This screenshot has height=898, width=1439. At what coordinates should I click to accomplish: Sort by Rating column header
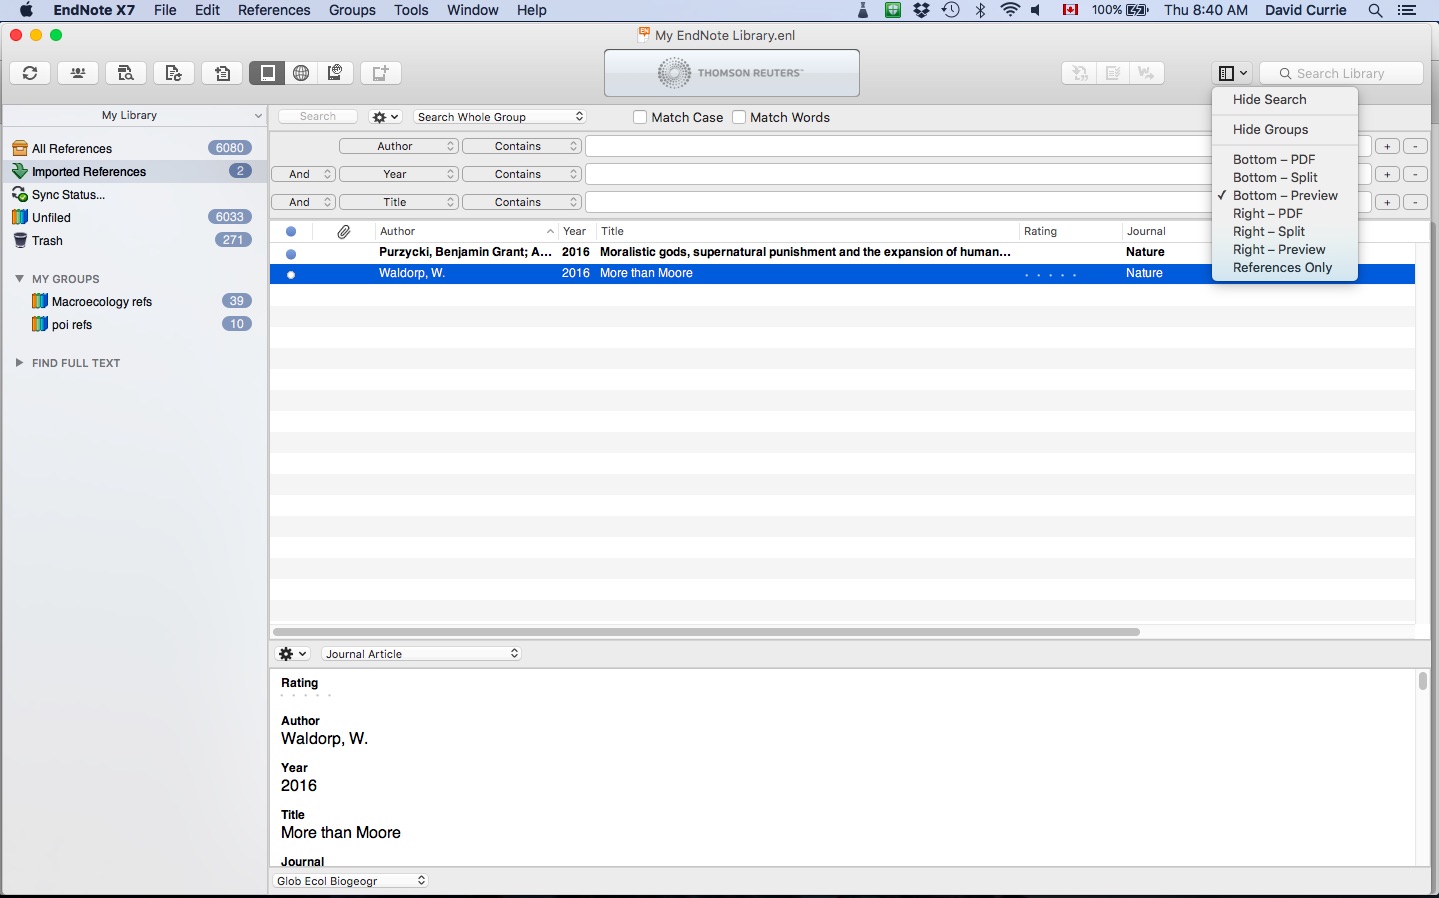pyautogui.click(x=1069, y=231)
